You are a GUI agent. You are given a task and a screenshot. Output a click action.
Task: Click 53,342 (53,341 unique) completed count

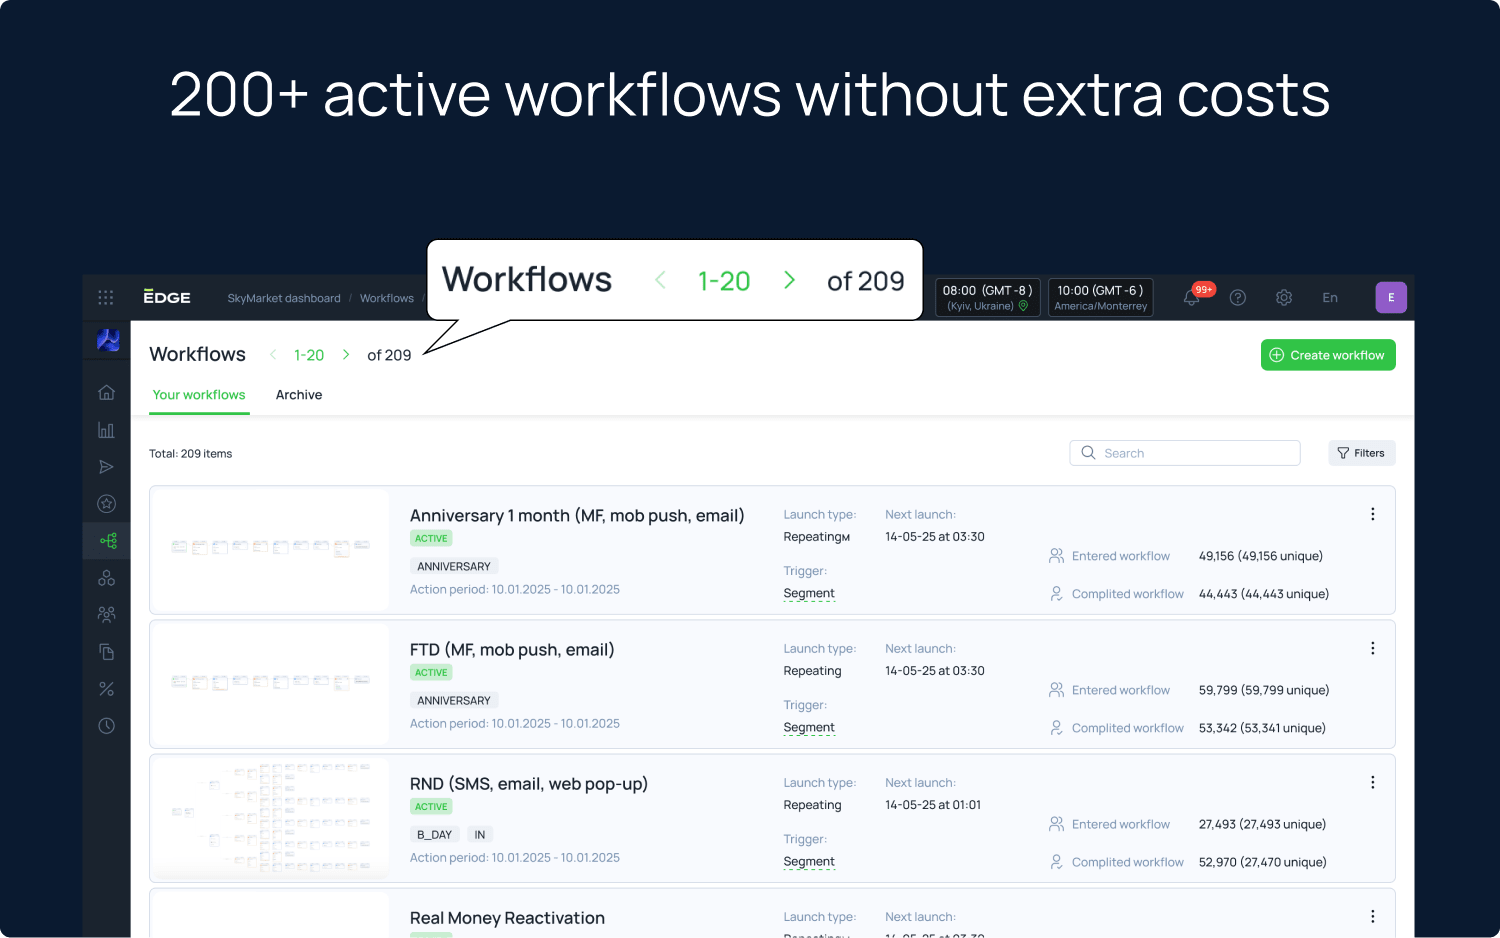[x=1262, y=728]
